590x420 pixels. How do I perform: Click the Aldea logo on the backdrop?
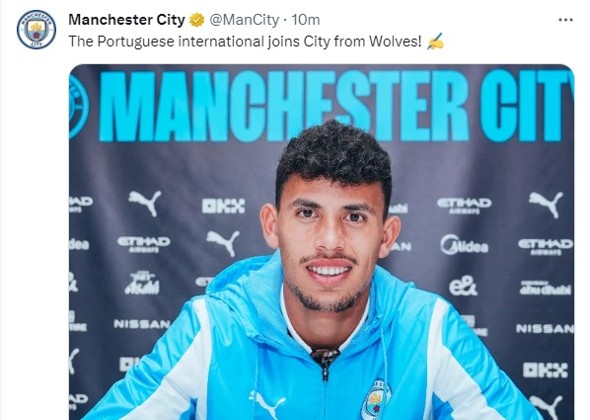click(x=464, y=245)
